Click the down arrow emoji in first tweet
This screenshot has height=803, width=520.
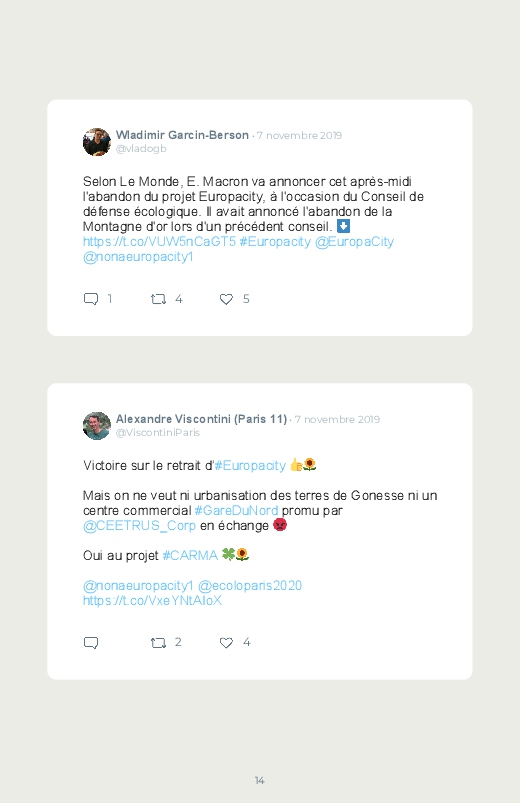(x=343, y=226)
